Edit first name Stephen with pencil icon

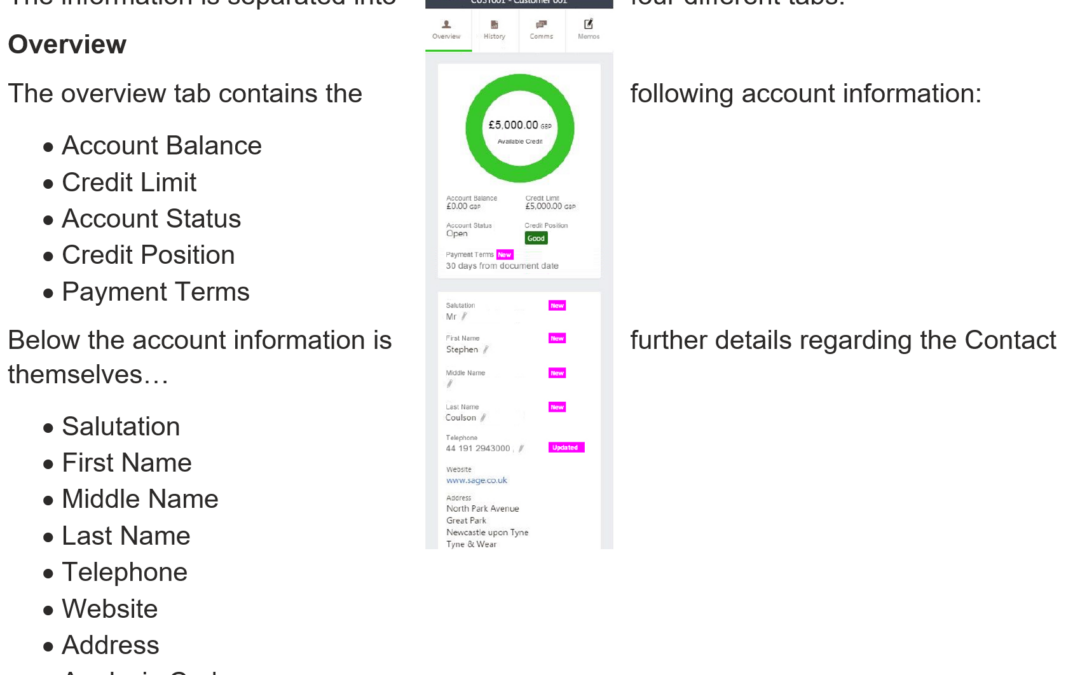(486, 350)
